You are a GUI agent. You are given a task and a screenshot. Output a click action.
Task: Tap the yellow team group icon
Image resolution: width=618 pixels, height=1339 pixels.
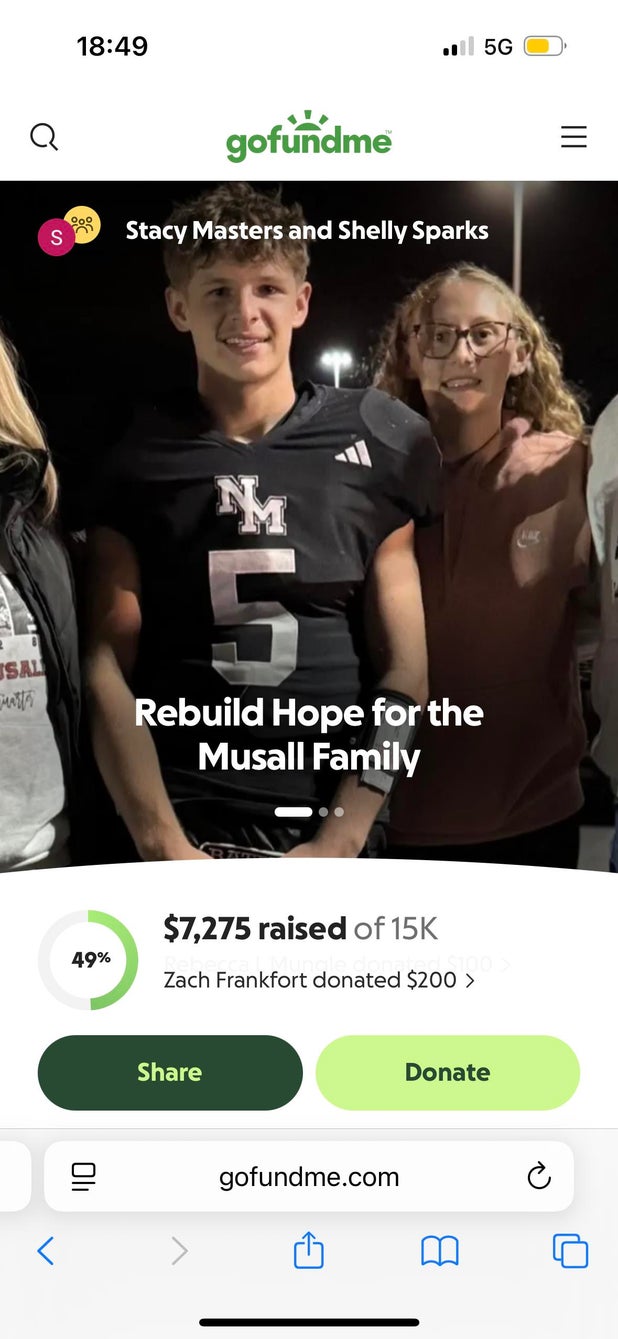(x=82, y=223)
